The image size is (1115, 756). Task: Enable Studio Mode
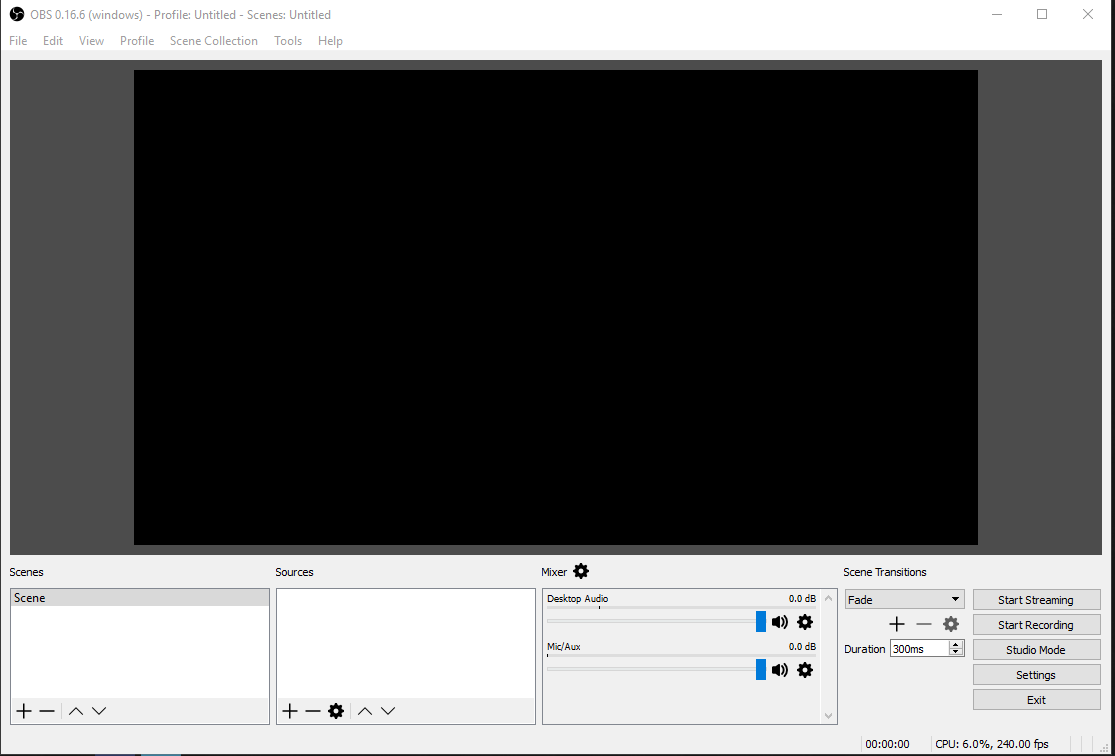(x=1036, y=650)
